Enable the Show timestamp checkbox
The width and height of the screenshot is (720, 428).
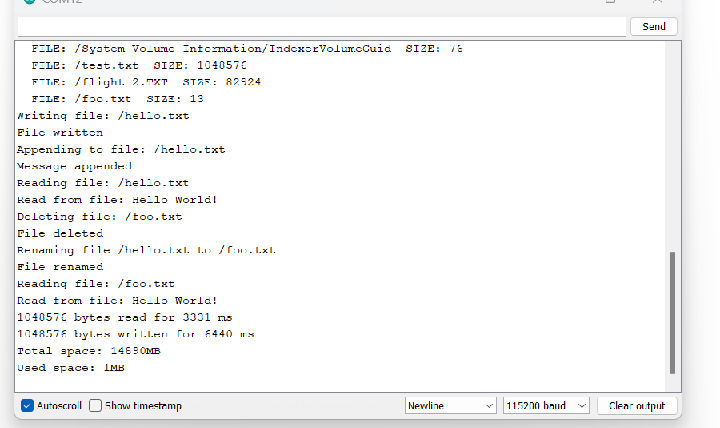point(96,406)
